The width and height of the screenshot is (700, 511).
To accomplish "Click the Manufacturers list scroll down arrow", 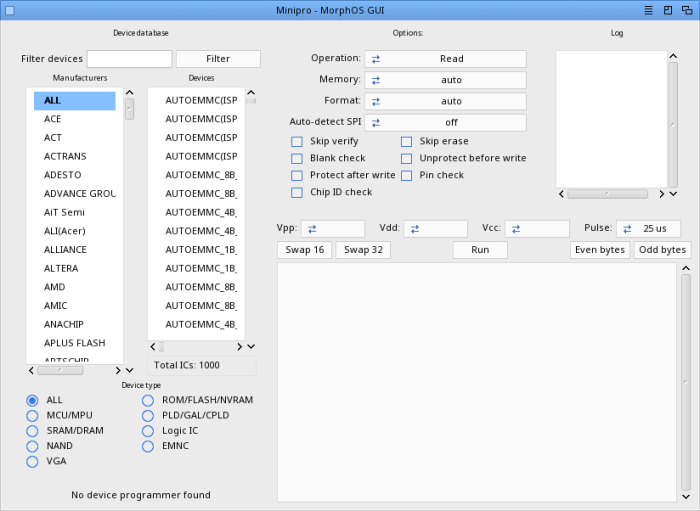I will [129, 370].
